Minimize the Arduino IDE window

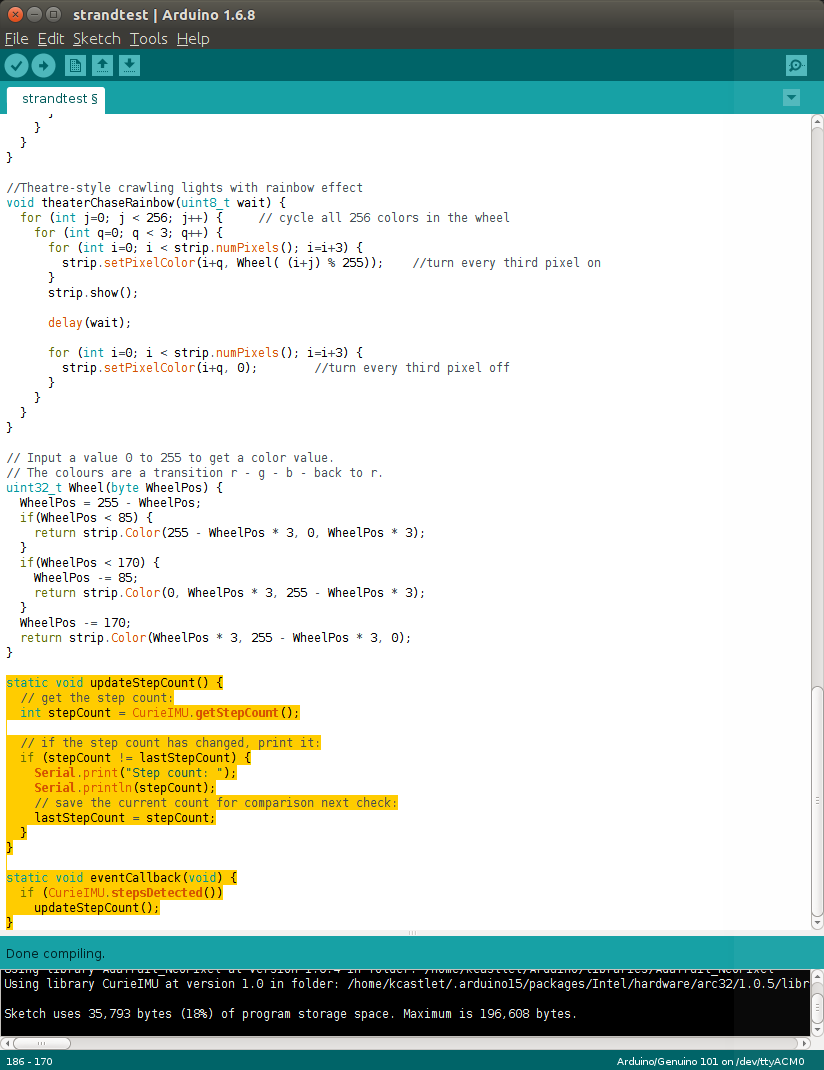[x=32, y=14]
